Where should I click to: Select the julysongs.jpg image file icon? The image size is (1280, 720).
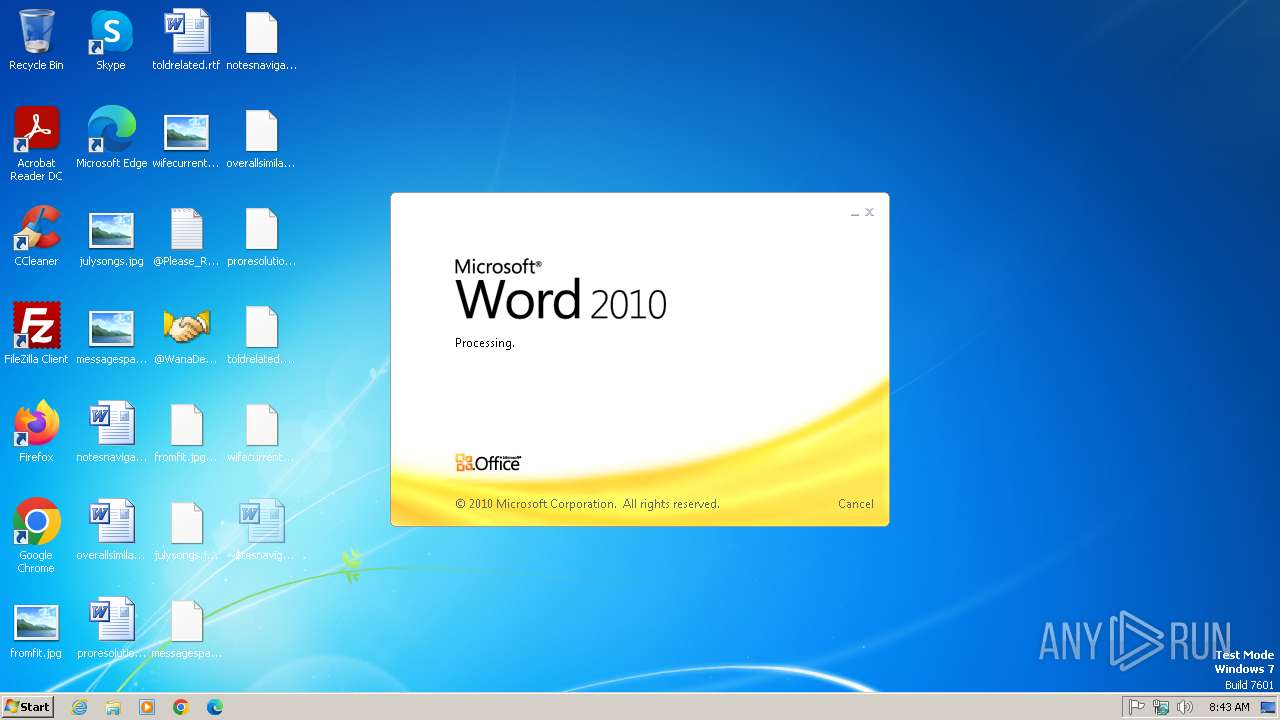(111, 236)
